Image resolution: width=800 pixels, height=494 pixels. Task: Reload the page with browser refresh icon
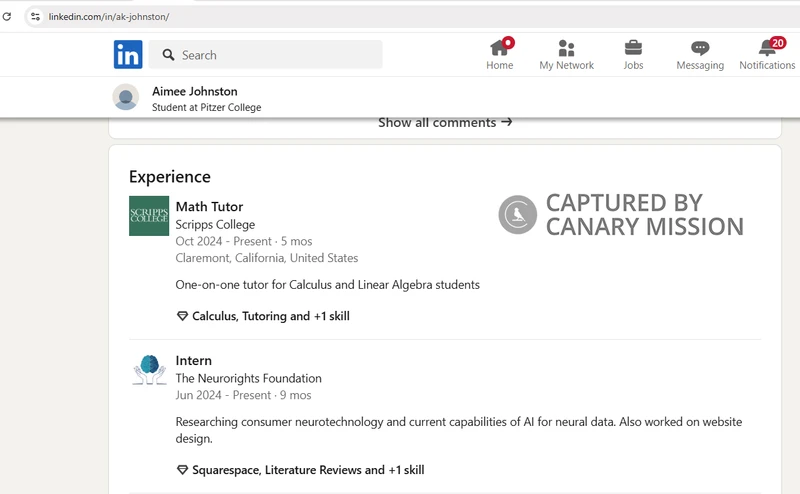(7, 16)
